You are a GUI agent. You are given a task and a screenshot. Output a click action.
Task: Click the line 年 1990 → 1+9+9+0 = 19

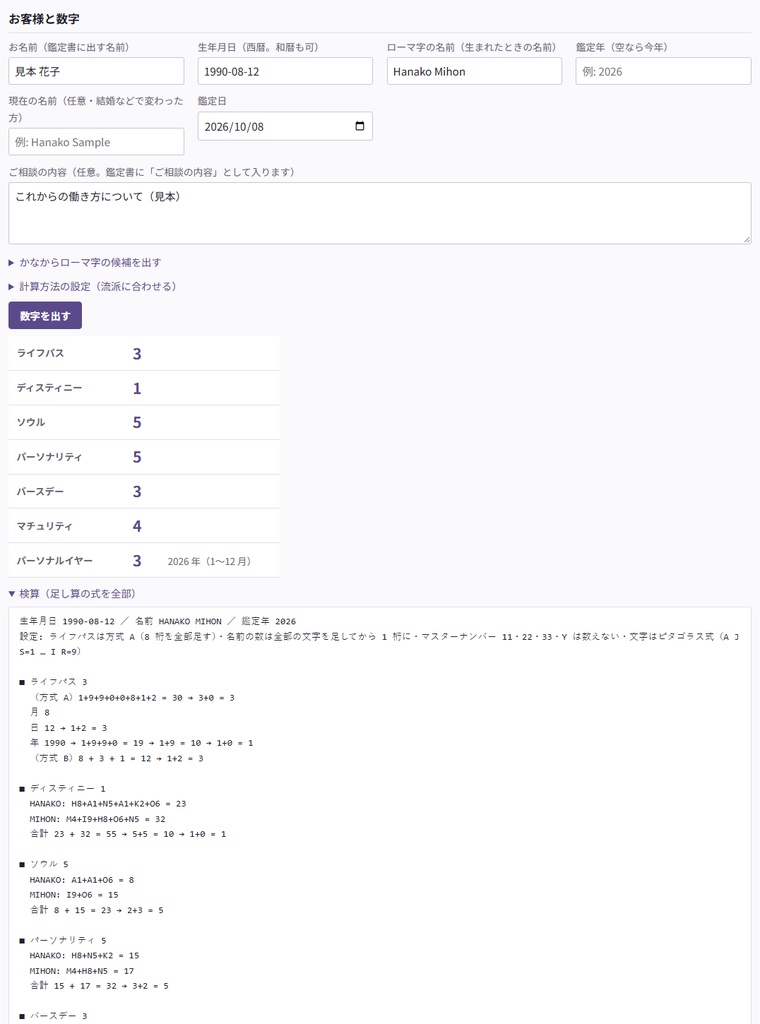pos(141,743)
